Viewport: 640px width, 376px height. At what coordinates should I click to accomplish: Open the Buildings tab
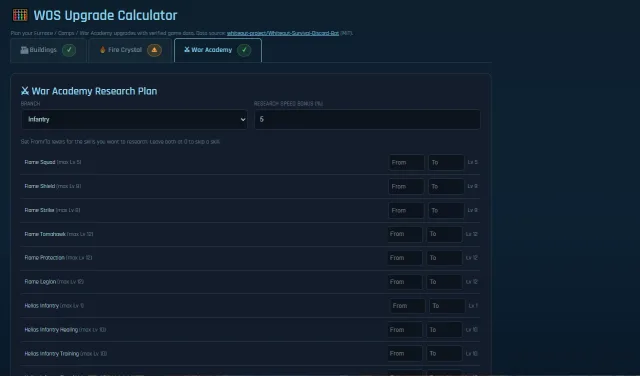48,50
